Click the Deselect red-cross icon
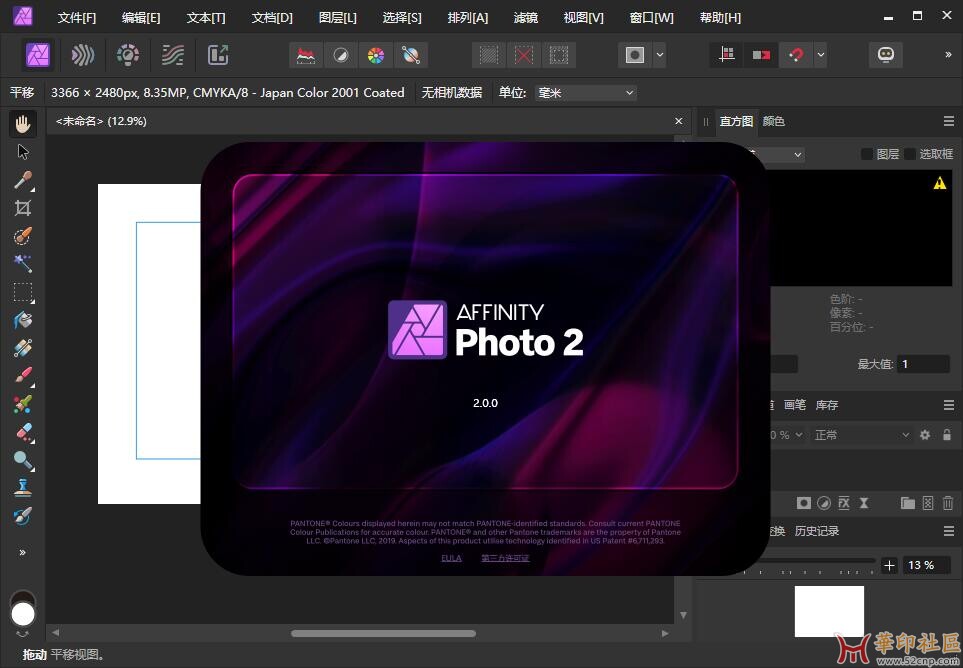Image resolution: width=963 pixels, height=668 pixels. tap(523, 55)
